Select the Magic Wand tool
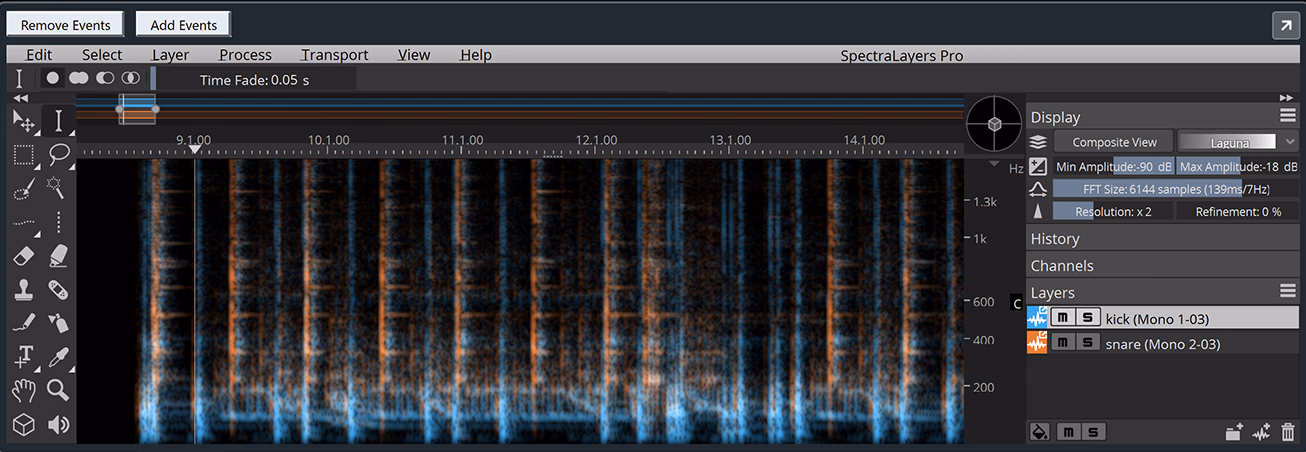 coord(58,188)
